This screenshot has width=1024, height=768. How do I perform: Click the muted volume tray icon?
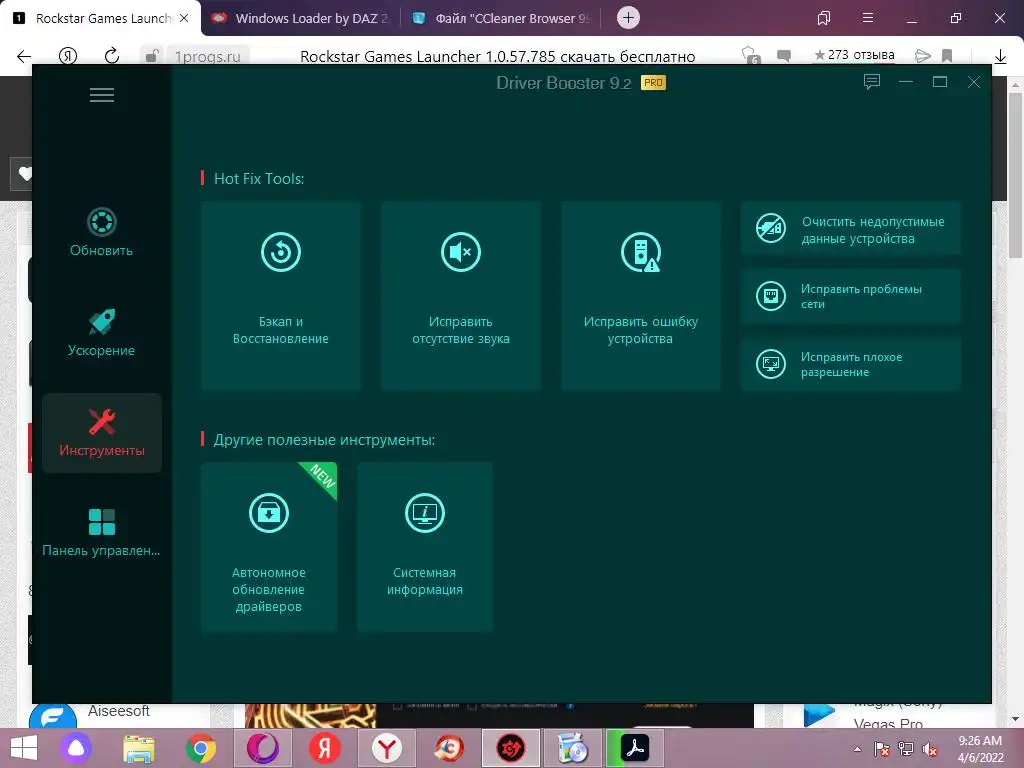pos(929,749)
